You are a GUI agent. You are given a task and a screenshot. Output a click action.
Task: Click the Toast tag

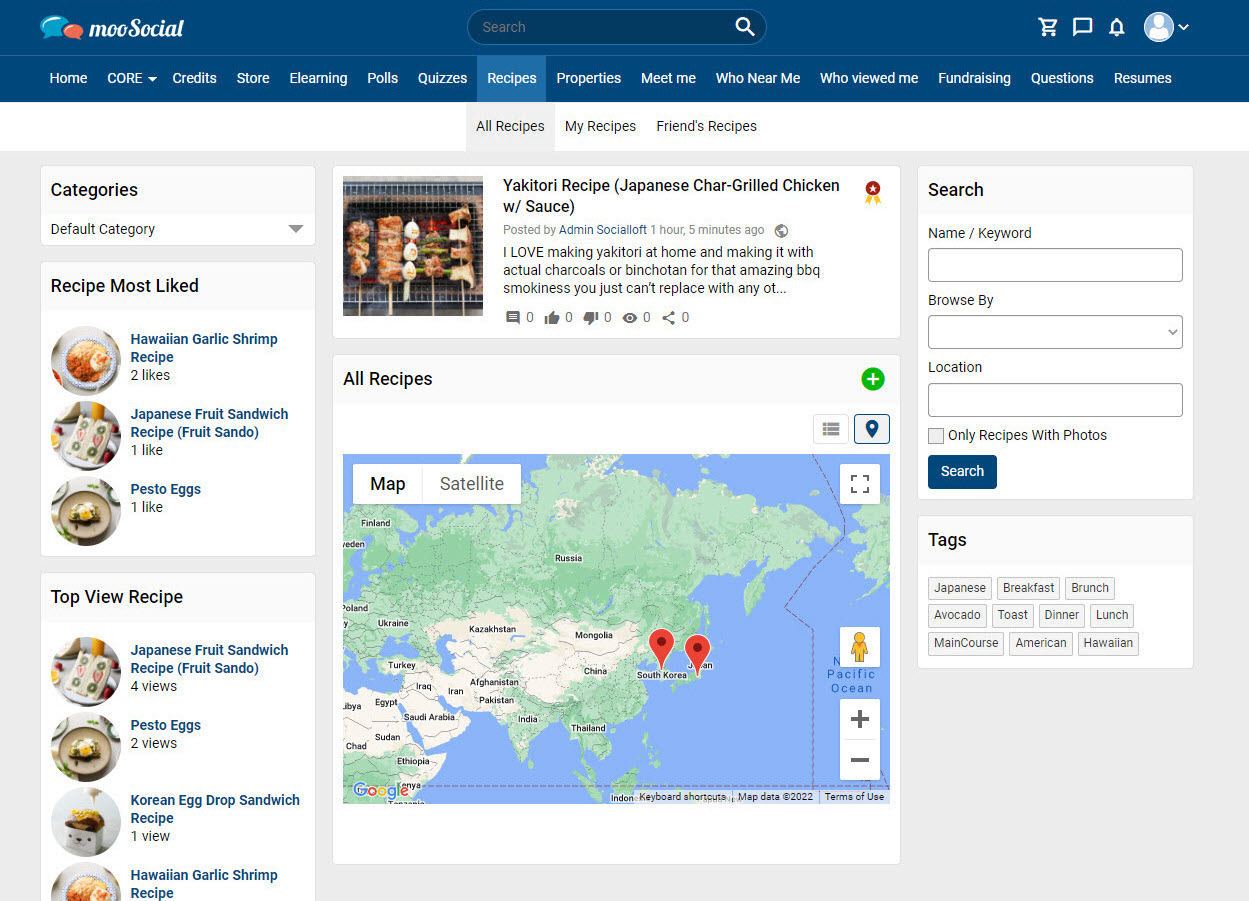click(1012, 615)
